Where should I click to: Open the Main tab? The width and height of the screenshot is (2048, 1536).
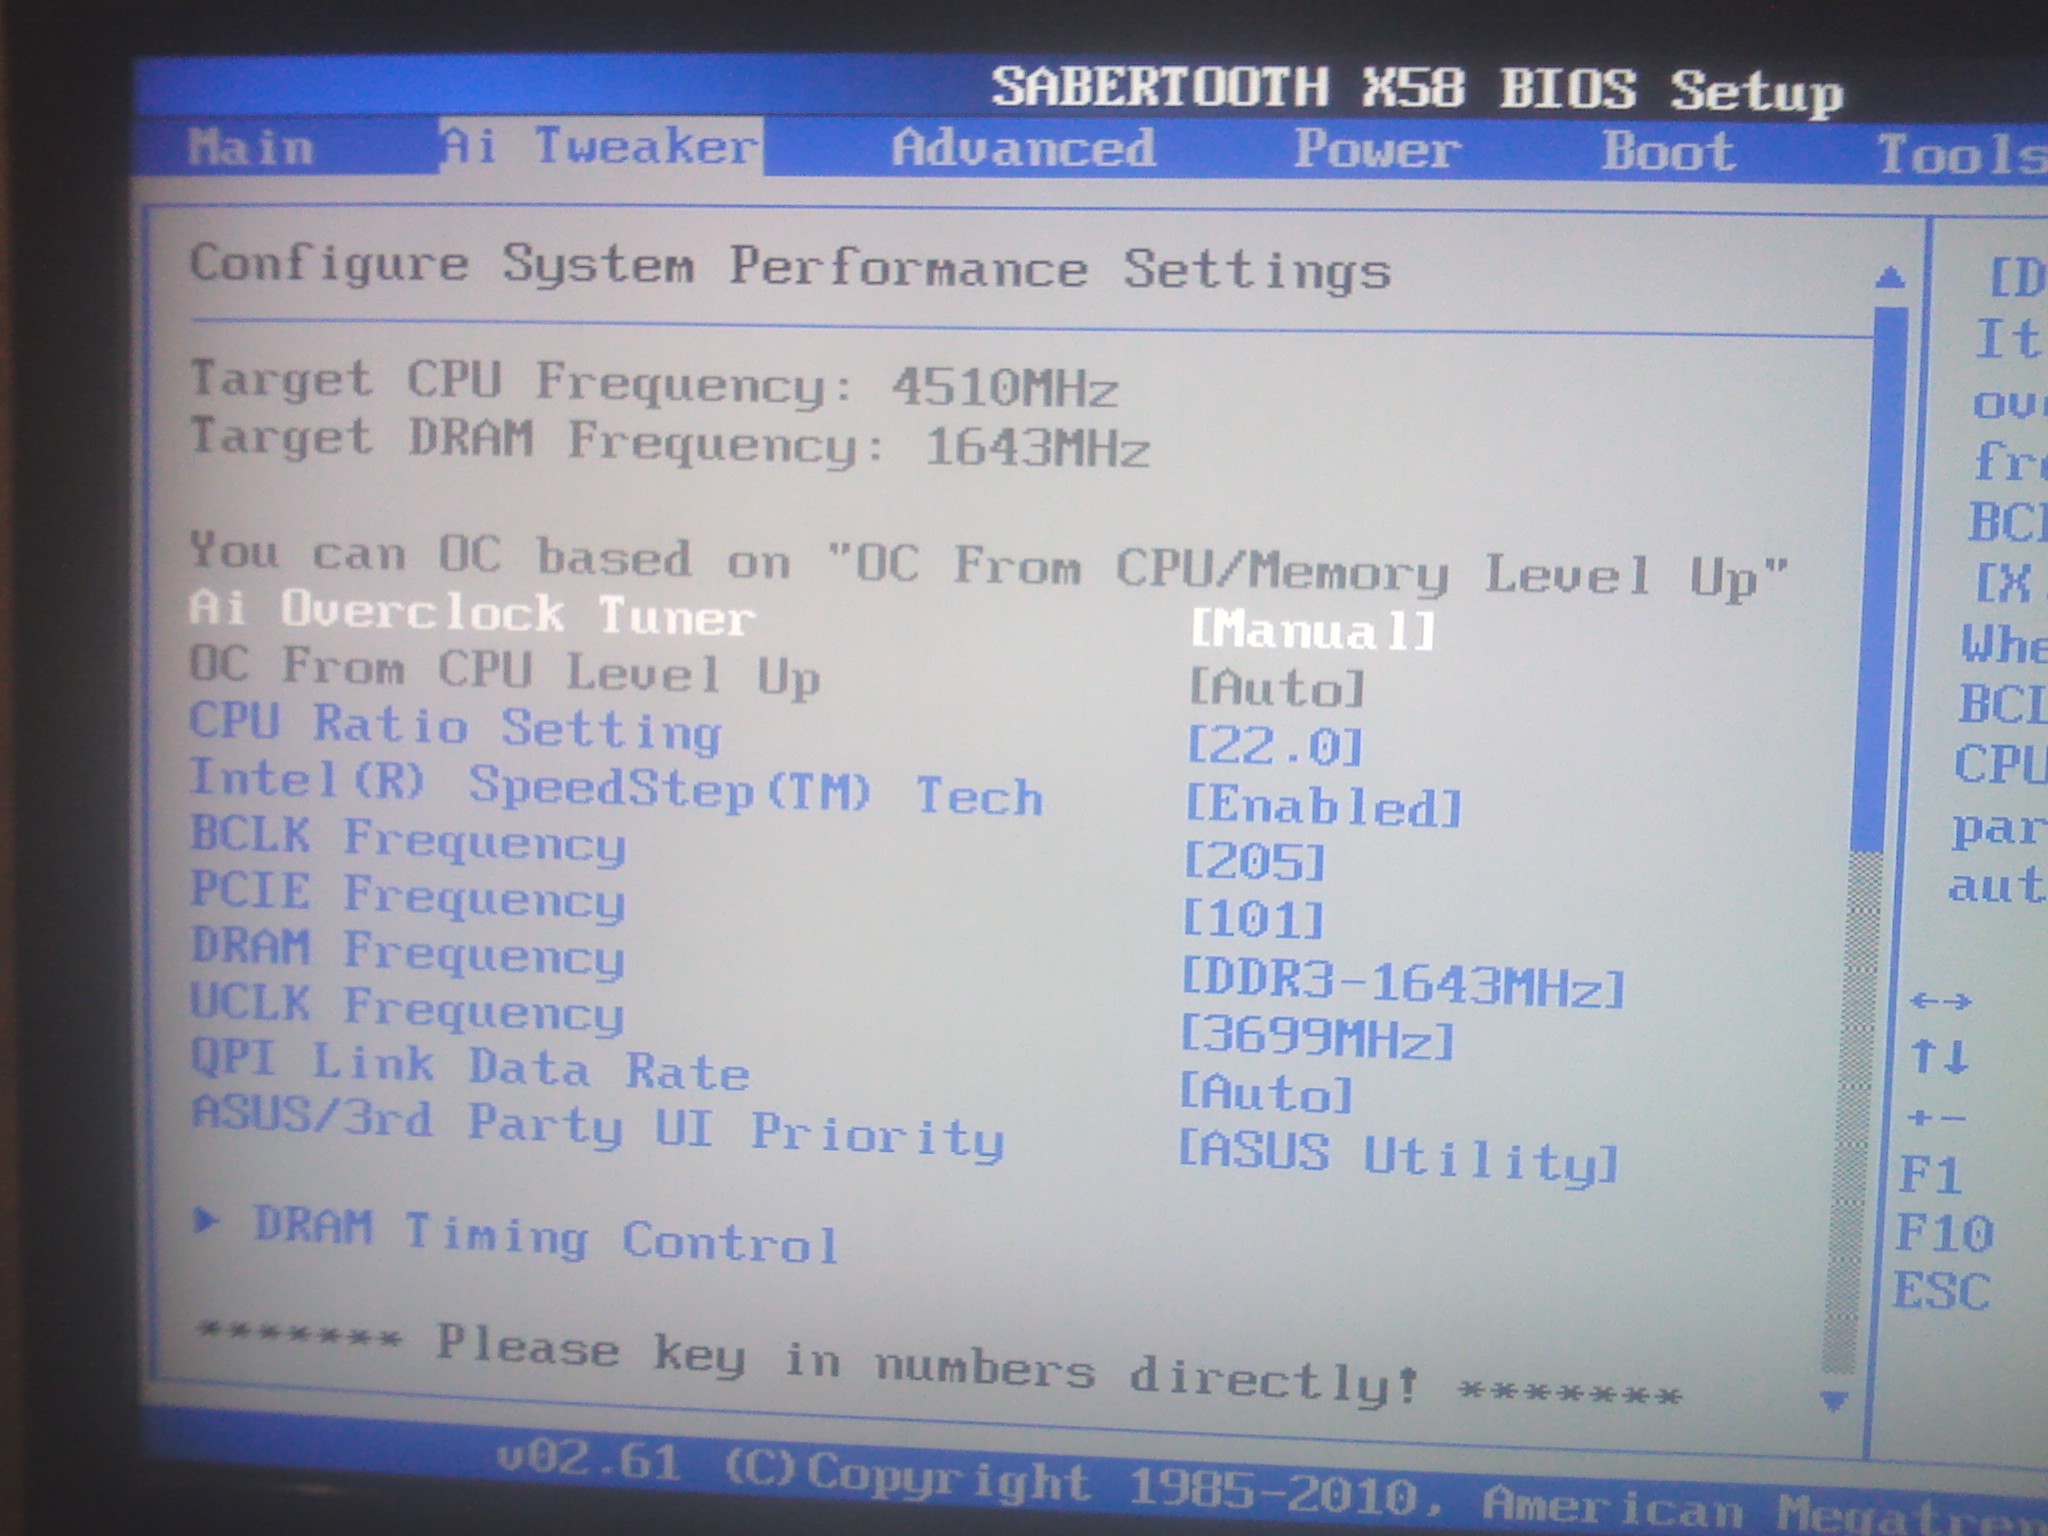point(250,148)
